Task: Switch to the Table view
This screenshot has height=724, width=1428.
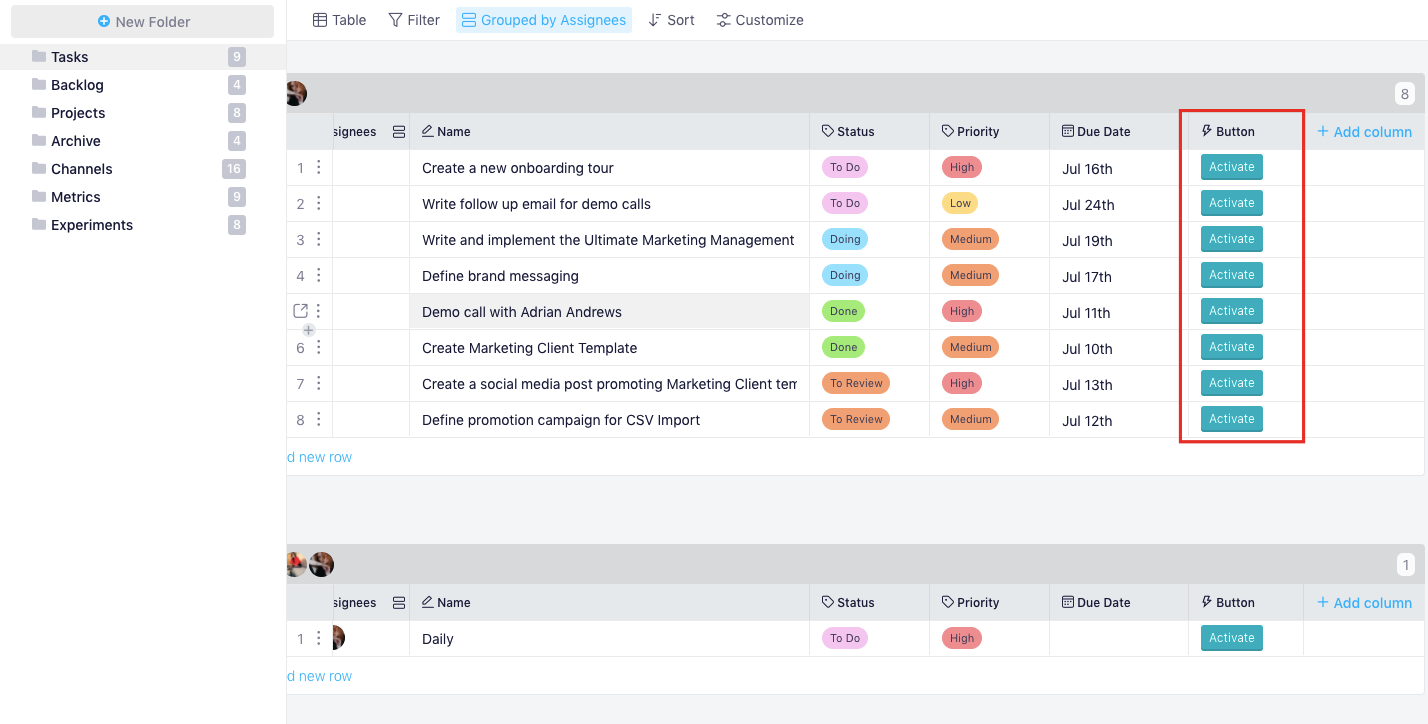Action: [x=339, y=20]
